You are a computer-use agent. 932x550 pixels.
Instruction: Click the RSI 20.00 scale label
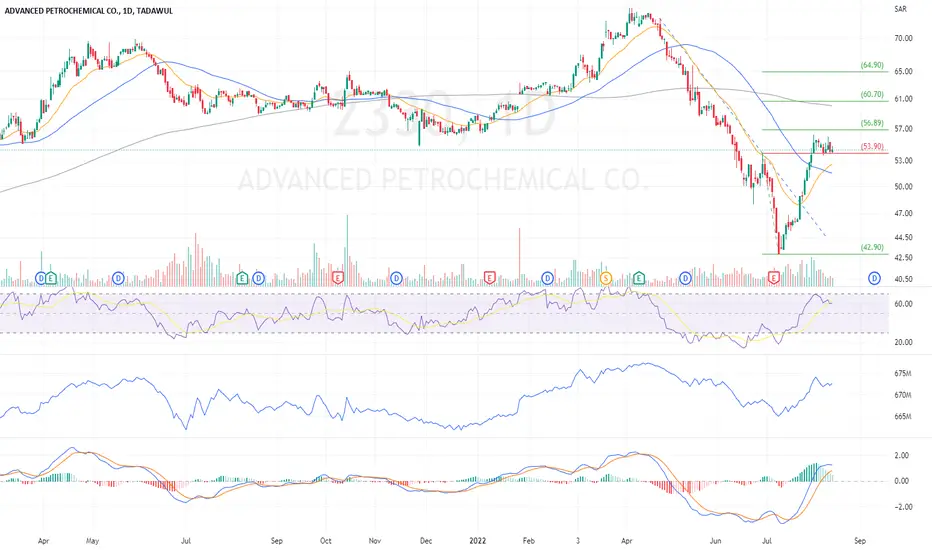click(903, 342)
